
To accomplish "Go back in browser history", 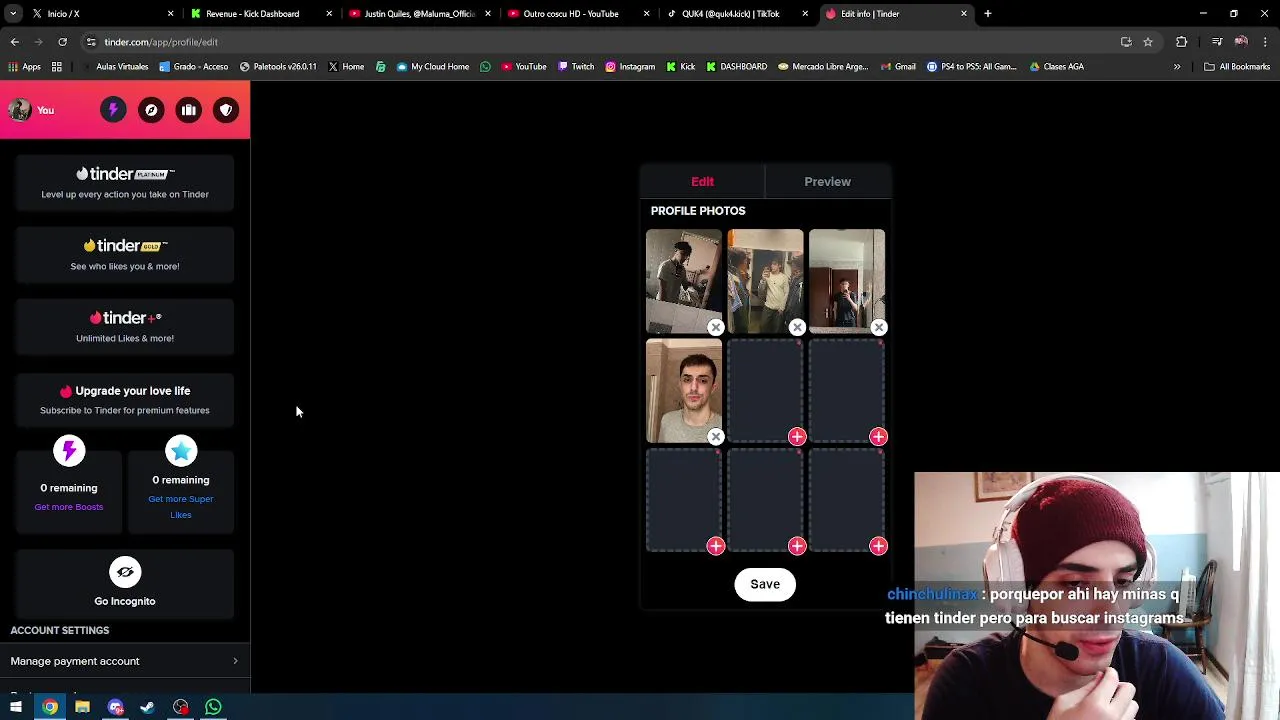I will [x=15, y=42].
